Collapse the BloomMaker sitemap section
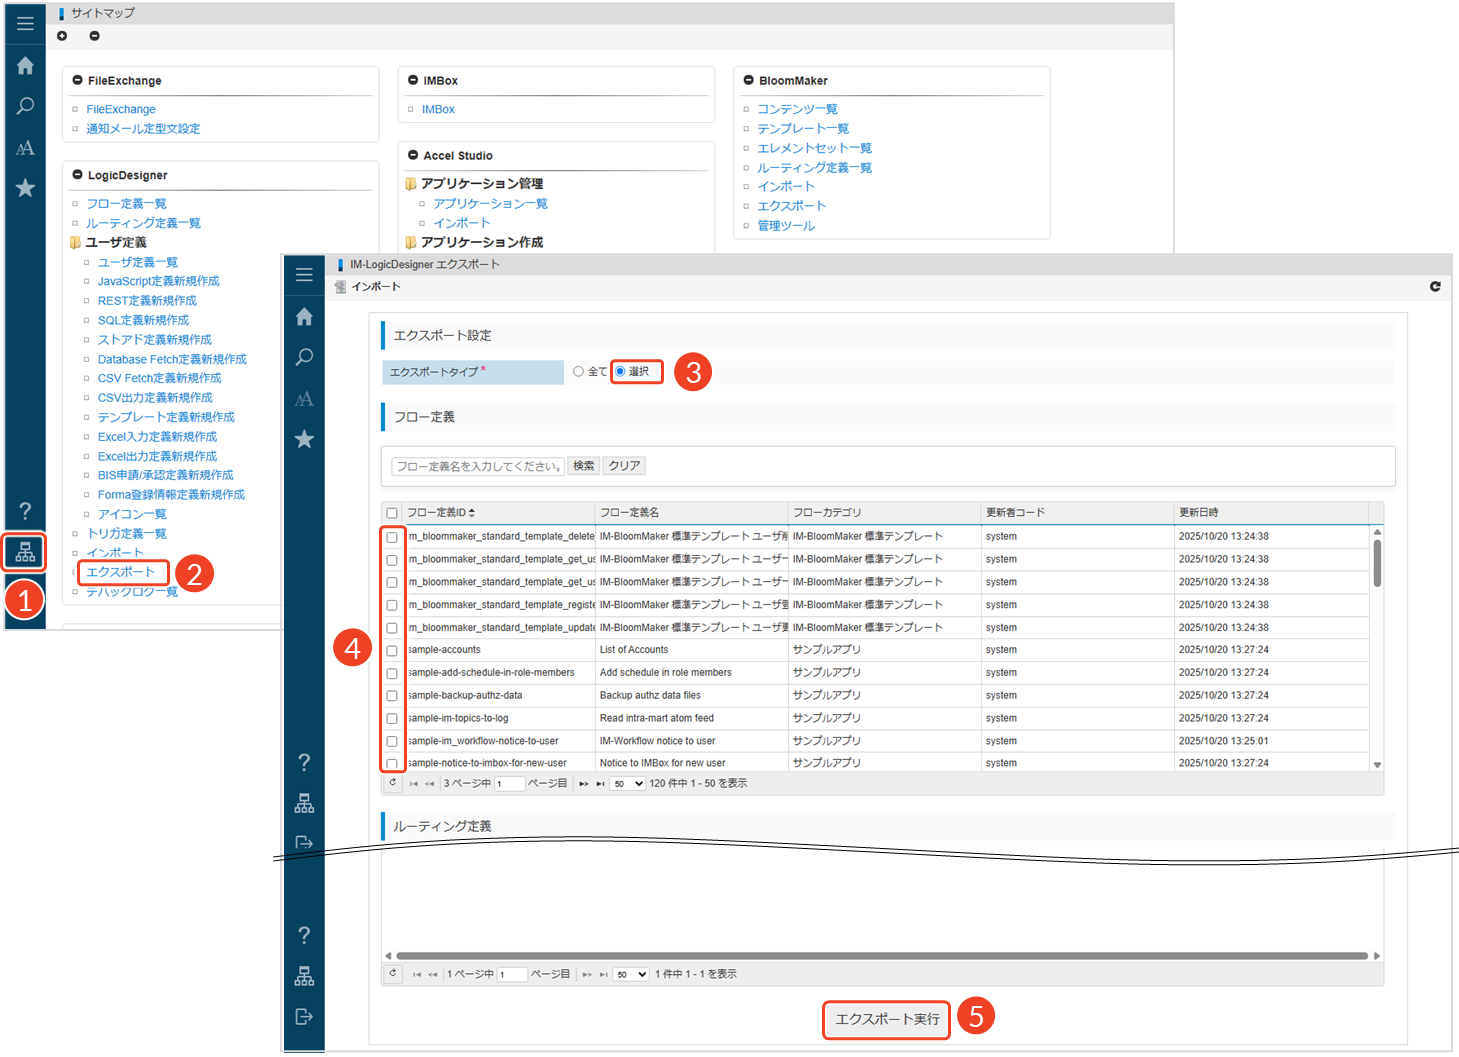This screenshot has width=1459, height=1057. 748,81
